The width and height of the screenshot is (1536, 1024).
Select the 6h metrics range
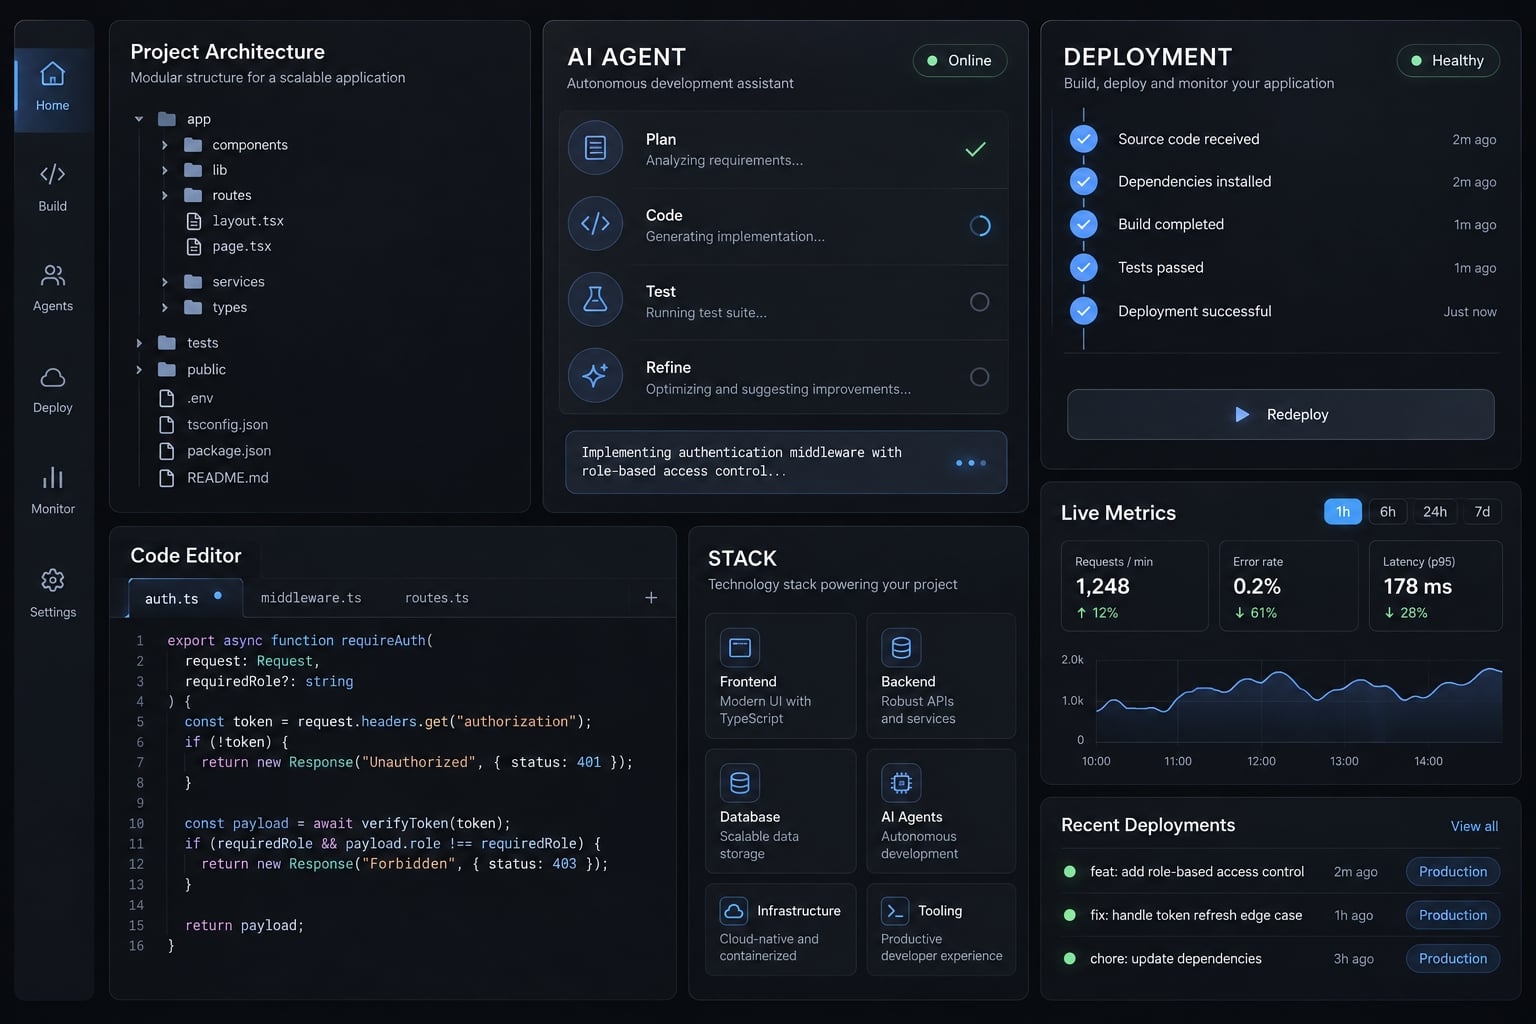coord(1388,512)
